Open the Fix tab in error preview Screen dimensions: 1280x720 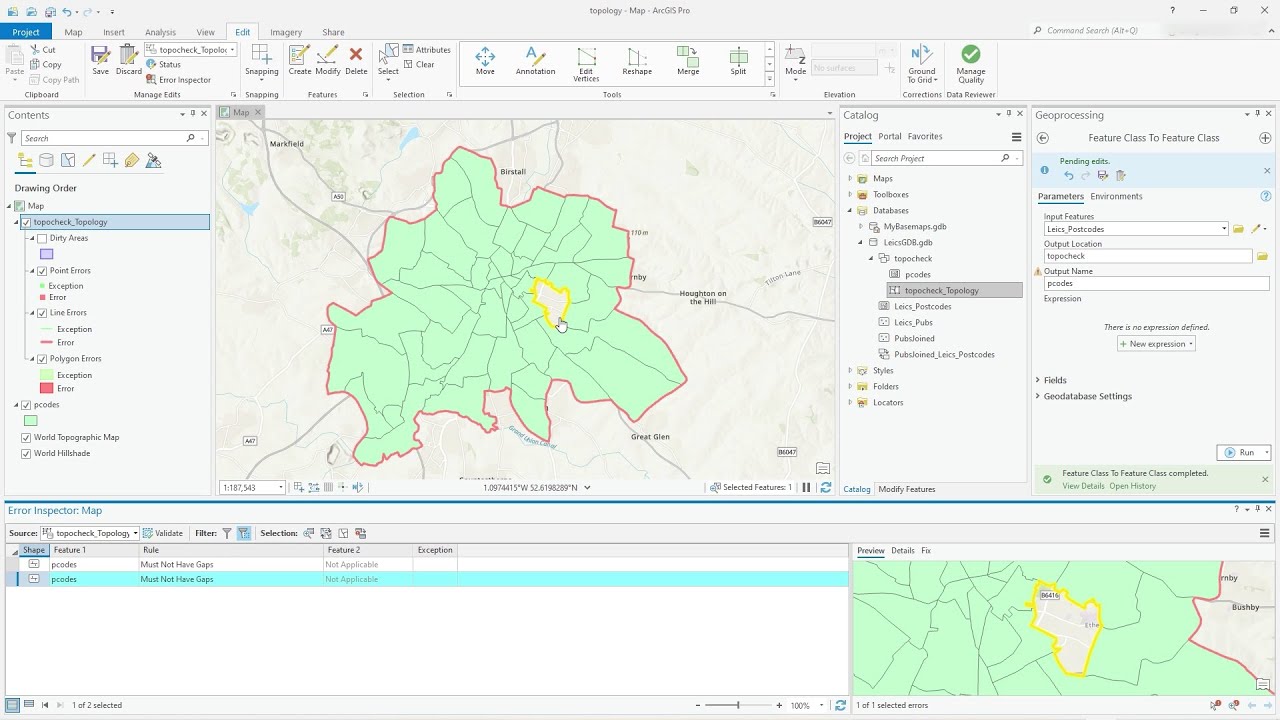pos(926,551)
